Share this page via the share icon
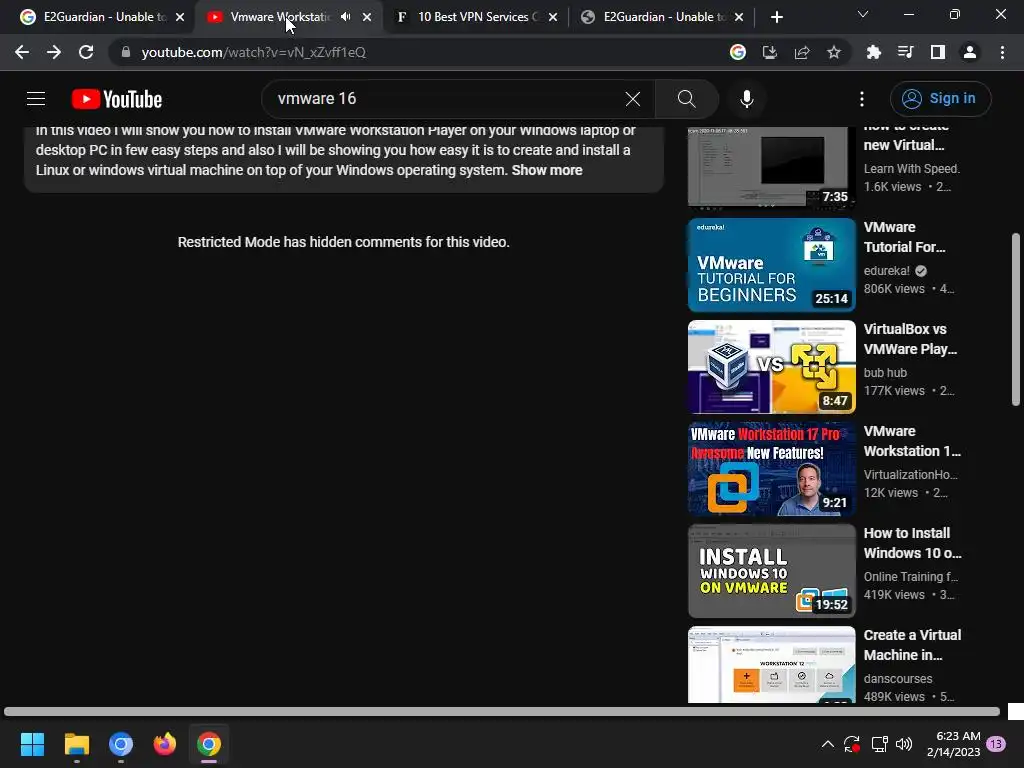The image size is (1024, 768). [x=802, y=52]
